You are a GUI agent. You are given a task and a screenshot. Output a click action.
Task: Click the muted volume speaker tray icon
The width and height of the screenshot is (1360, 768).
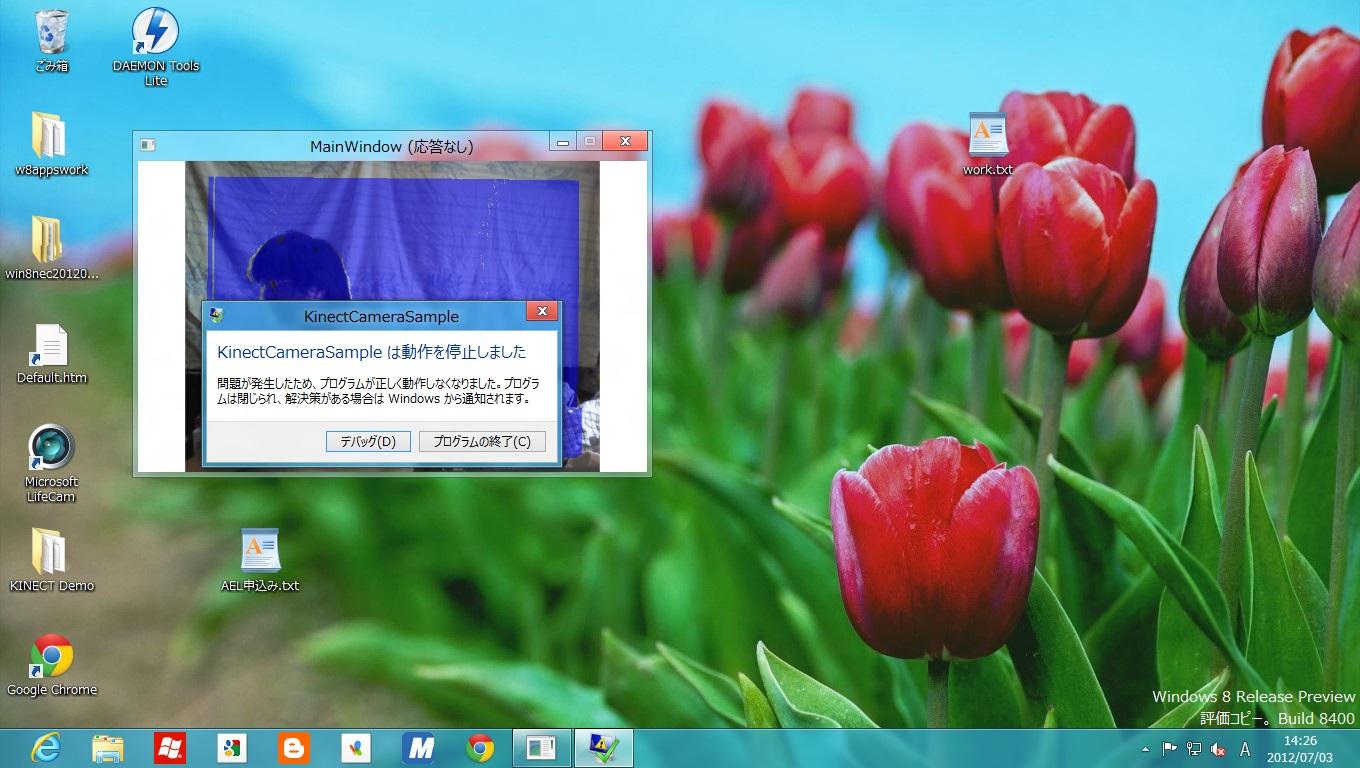(1219, 749)
